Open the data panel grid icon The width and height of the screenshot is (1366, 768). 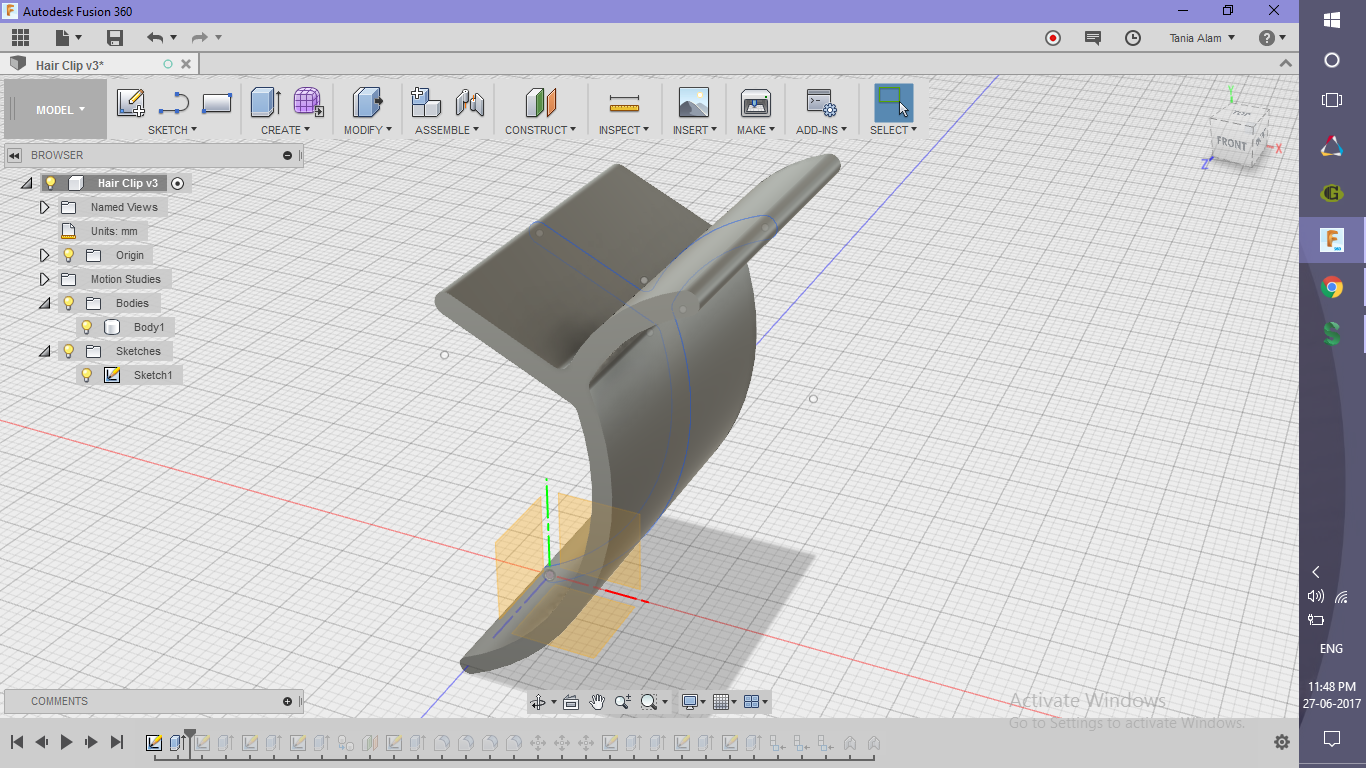pyautogui.click(x=20, y=38)
